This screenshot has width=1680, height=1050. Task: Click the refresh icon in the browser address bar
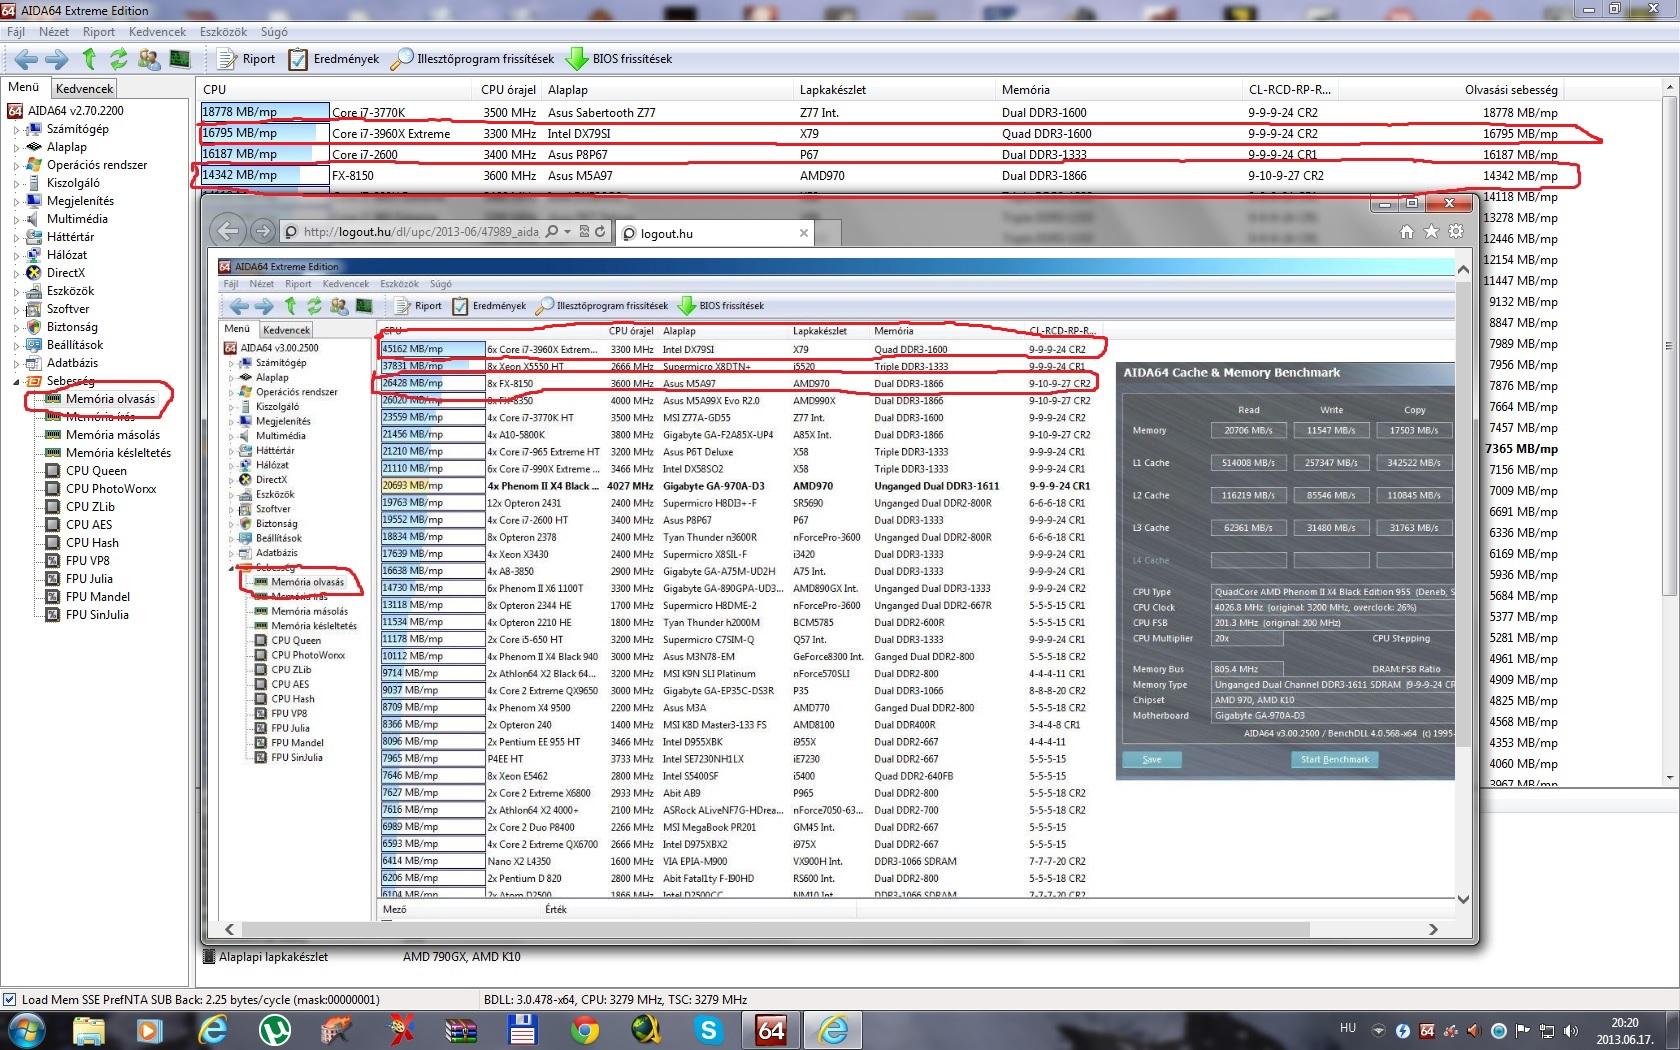click(600, 232)
